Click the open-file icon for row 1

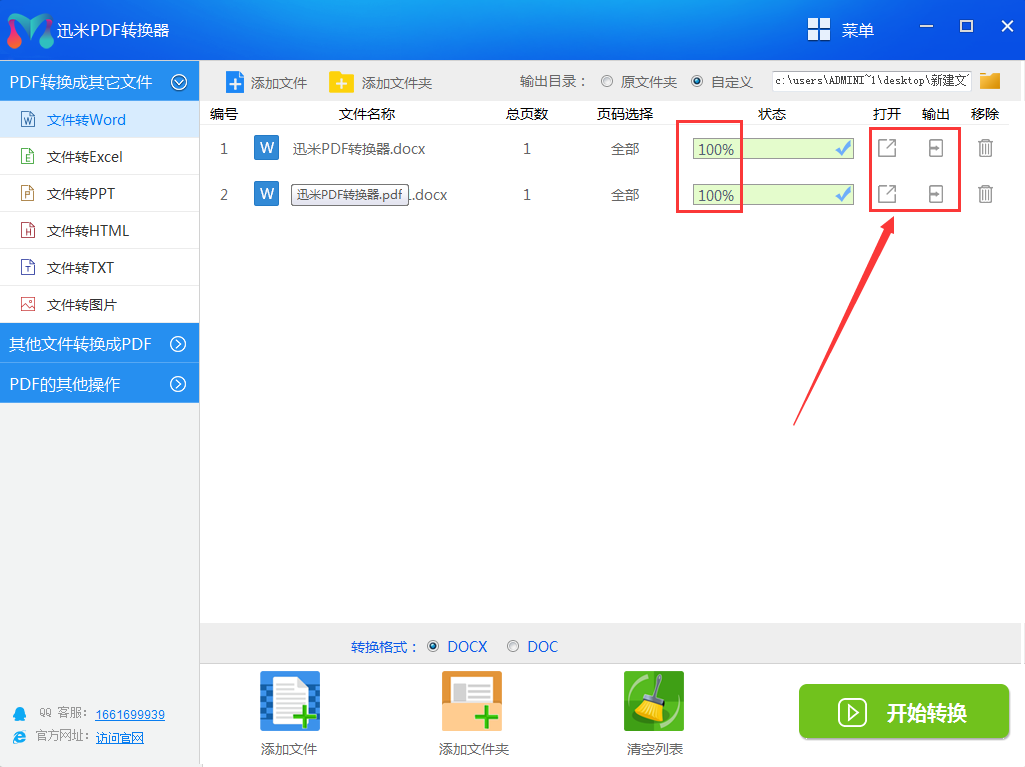(887, 148)
